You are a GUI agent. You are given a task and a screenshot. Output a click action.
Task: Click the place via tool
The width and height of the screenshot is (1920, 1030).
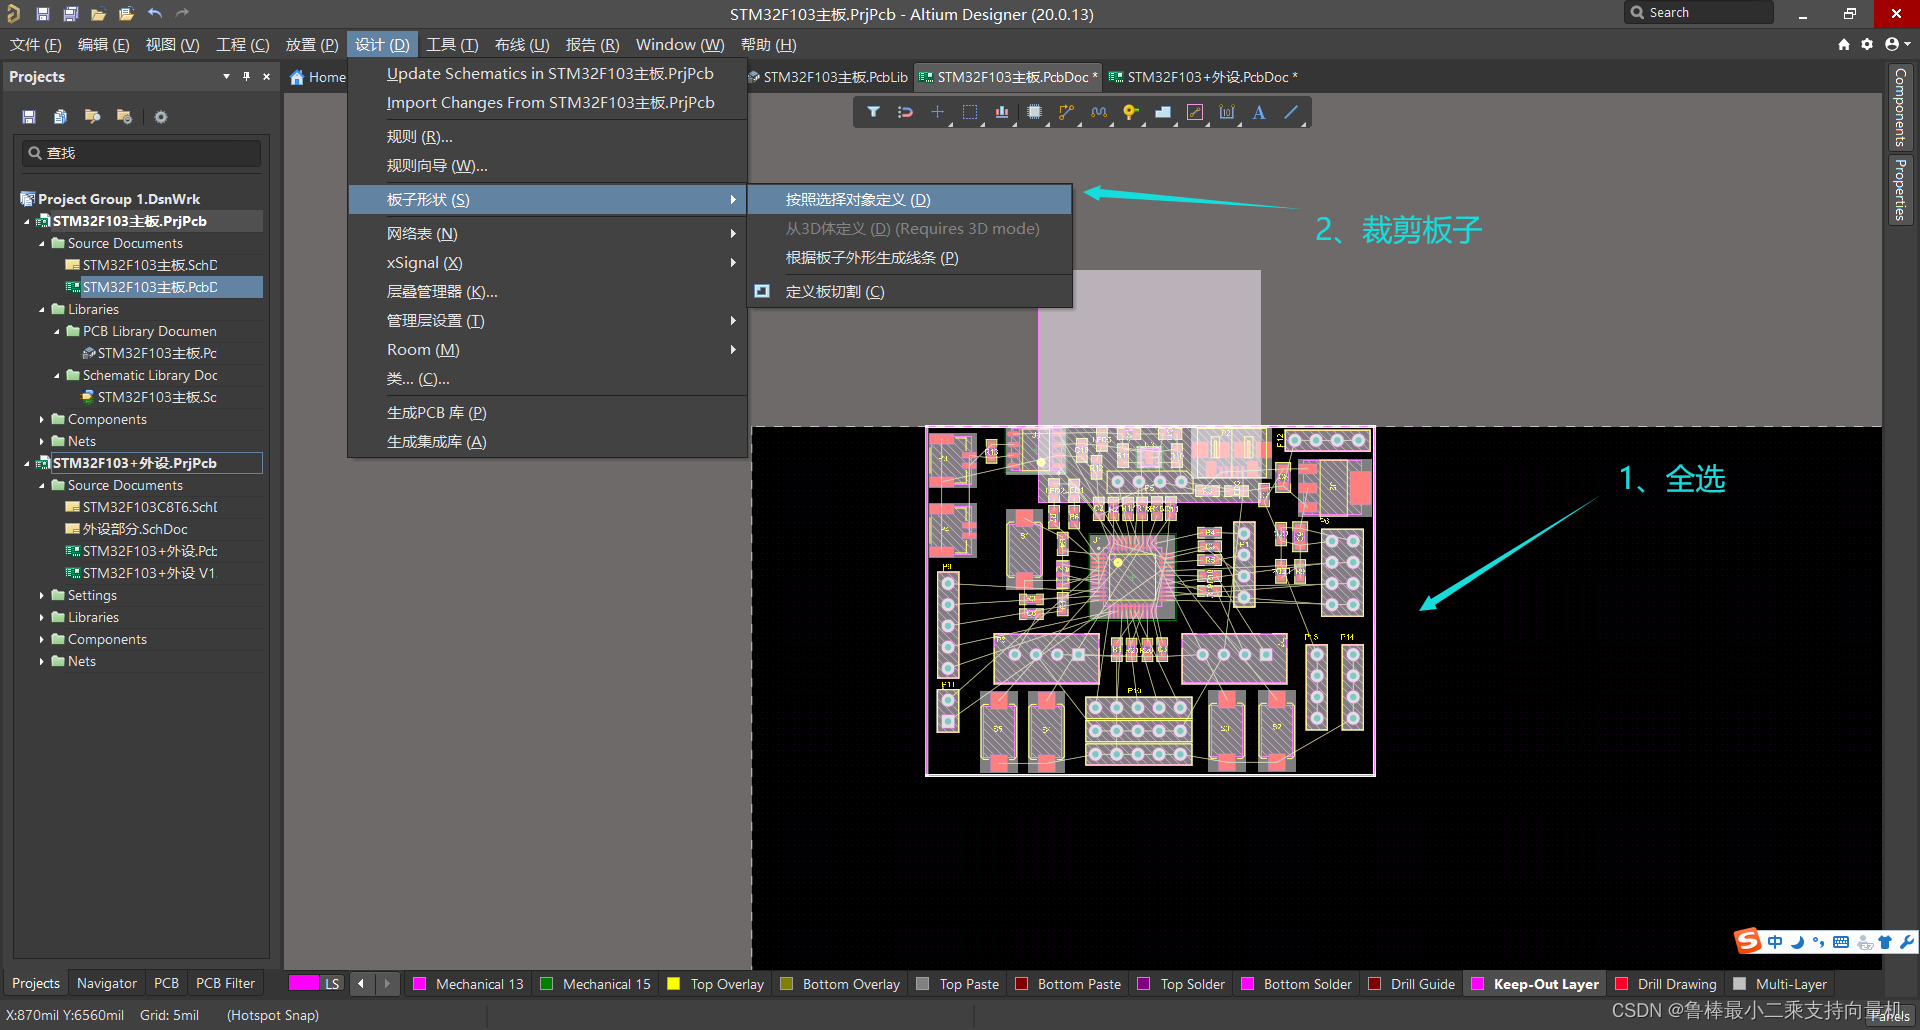click(x=1131, y=112)
